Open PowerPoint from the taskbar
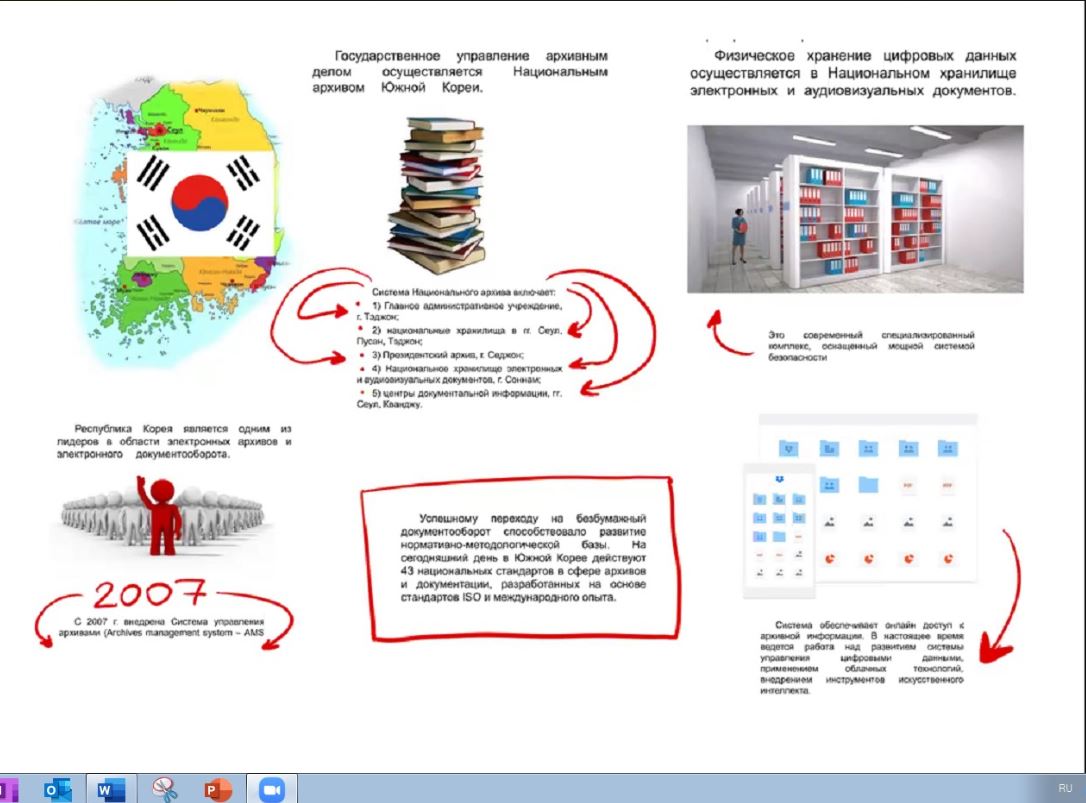 coord(217,789)
